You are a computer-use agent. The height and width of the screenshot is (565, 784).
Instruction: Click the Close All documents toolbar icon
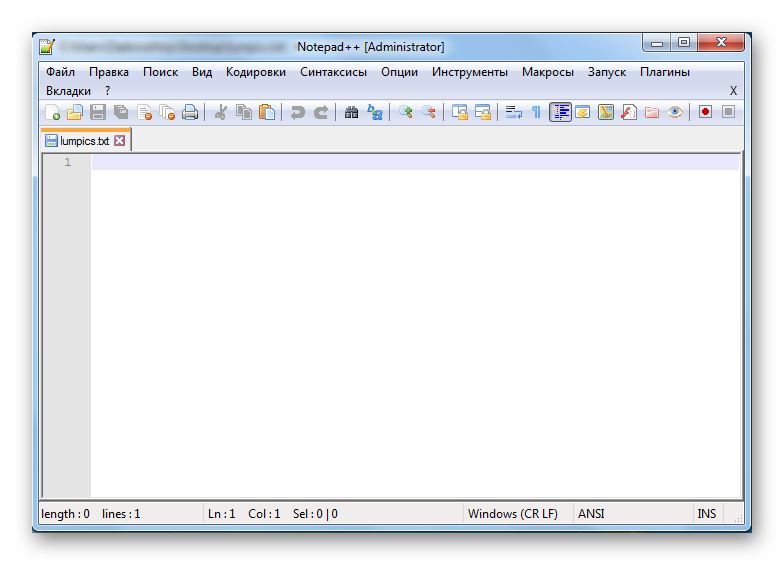[167, 112]
